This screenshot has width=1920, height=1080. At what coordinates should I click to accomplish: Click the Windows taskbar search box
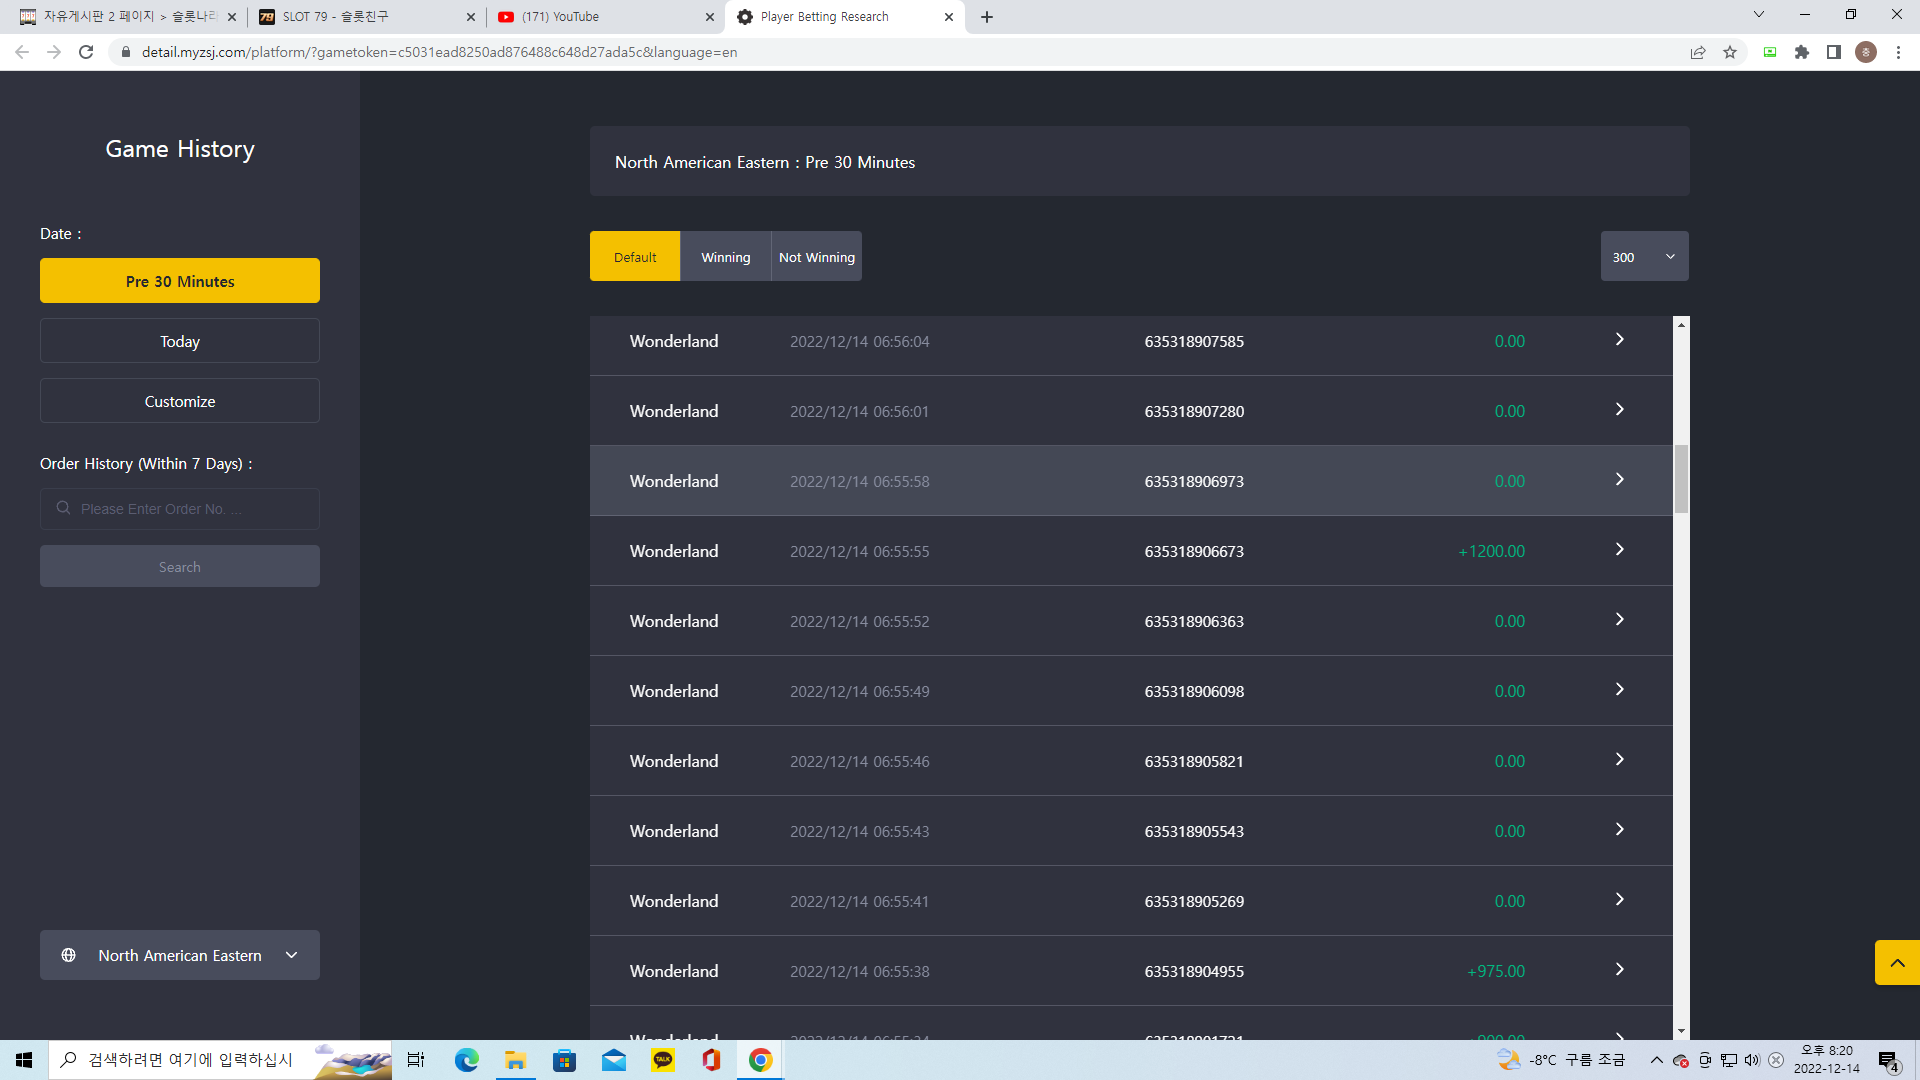pos(220,1060)
